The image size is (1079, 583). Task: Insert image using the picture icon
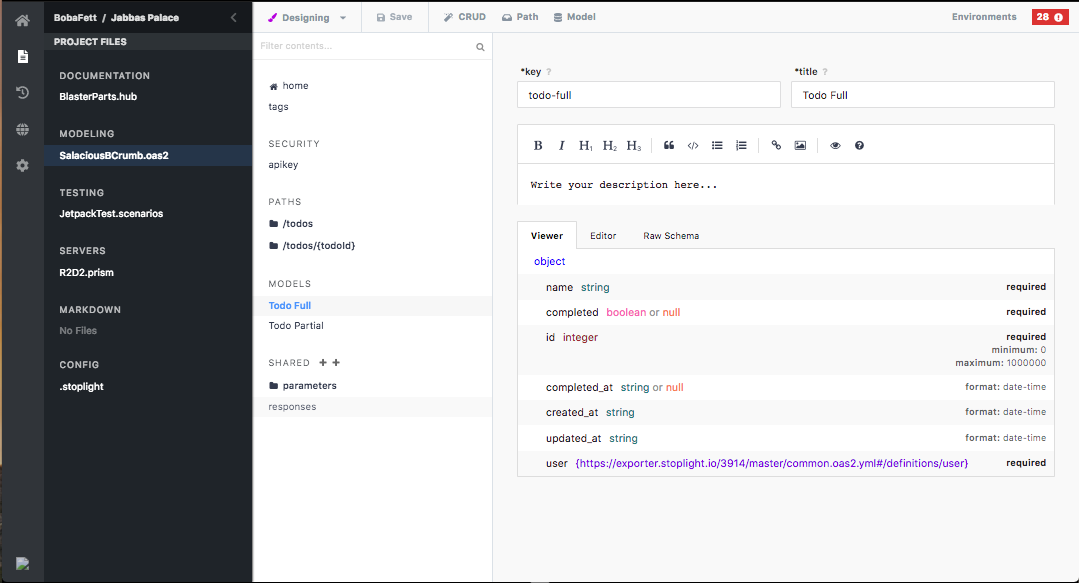(x=800, y=145)
